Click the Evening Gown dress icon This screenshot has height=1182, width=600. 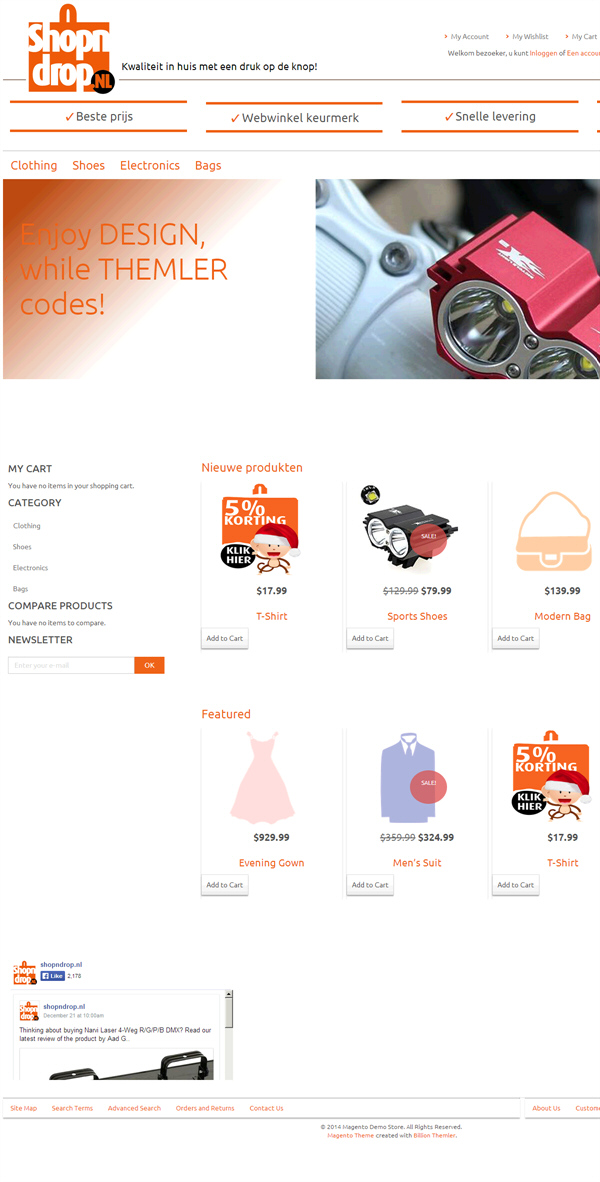[262, 776]
